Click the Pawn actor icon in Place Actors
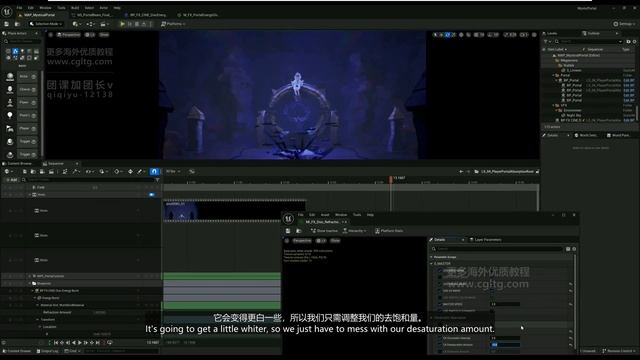Screen dimensions: 640x360 point(10,102)
